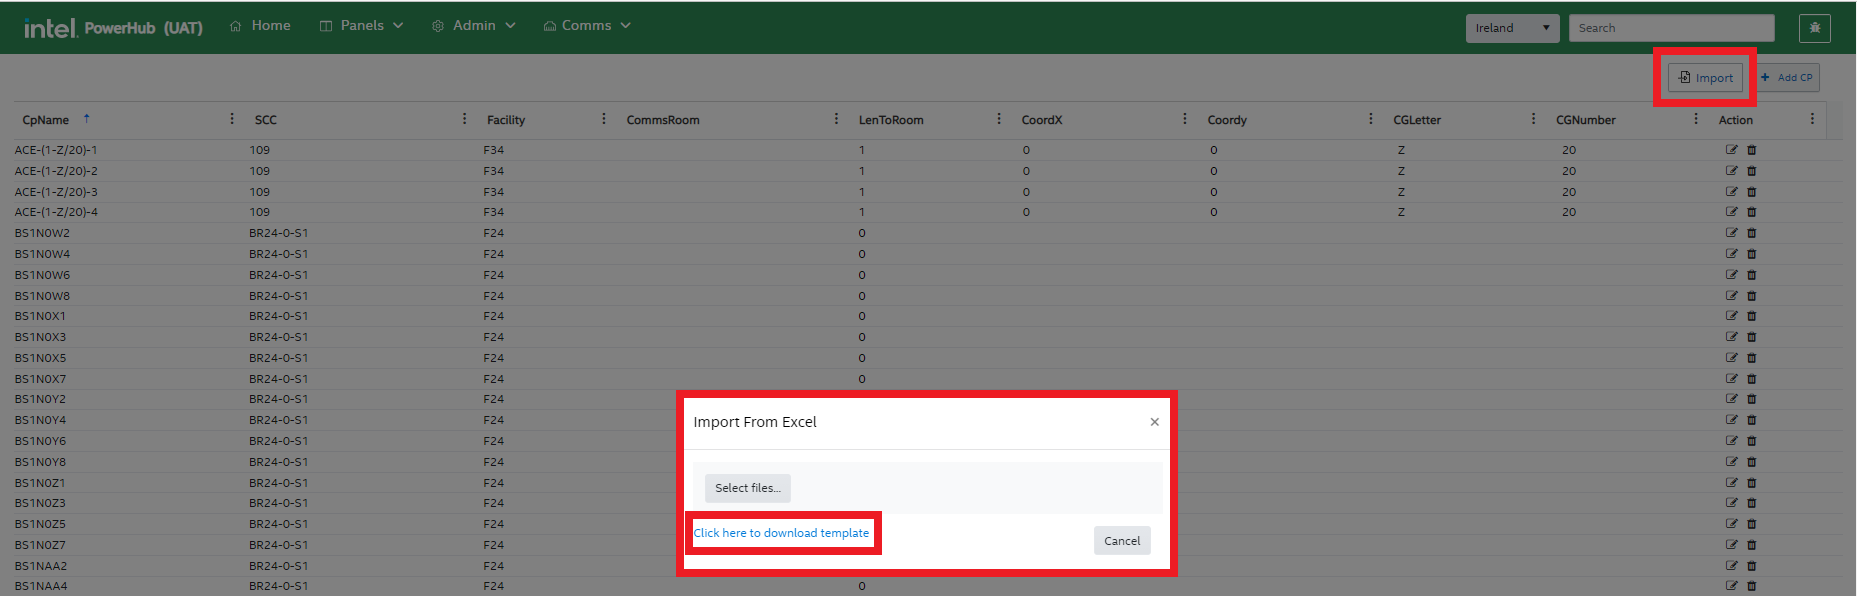
Task: Click edit icon for BS1N0W2 row
Action: 1731,233
